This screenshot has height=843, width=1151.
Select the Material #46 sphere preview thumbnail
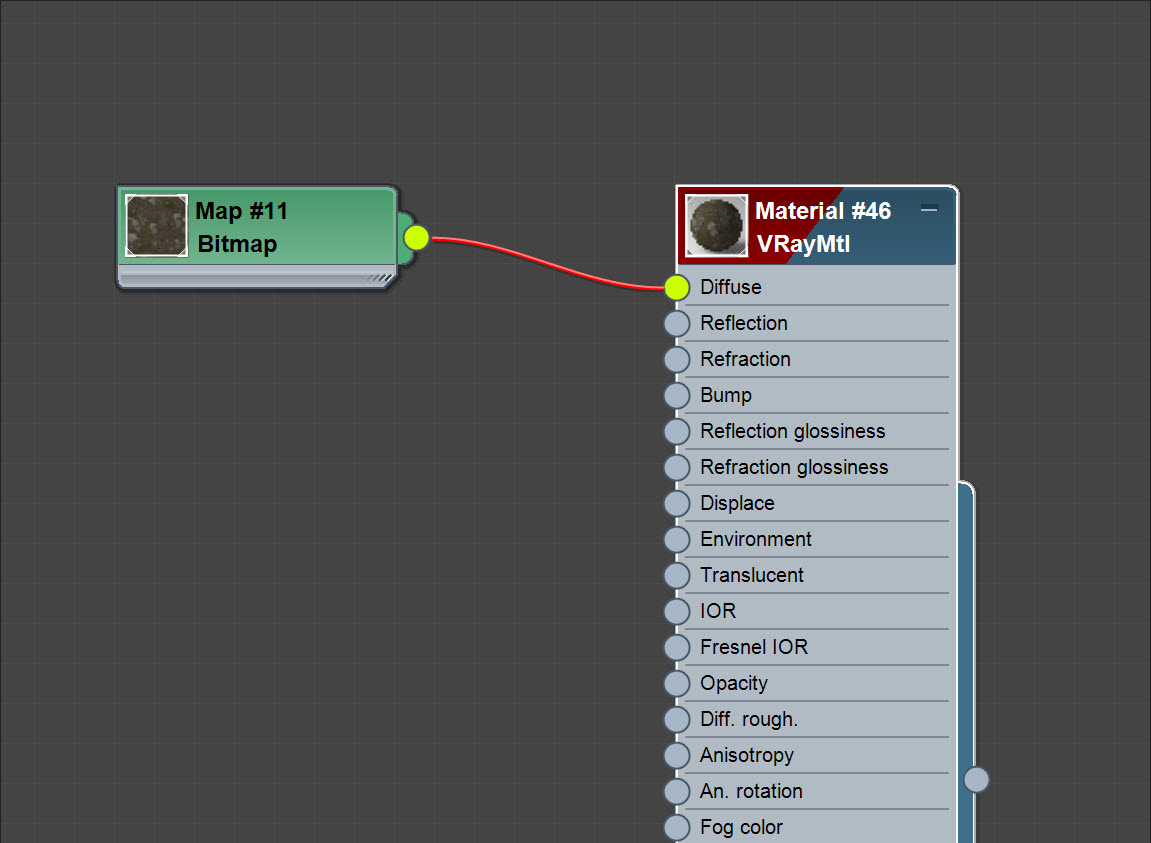pos(716,225)
